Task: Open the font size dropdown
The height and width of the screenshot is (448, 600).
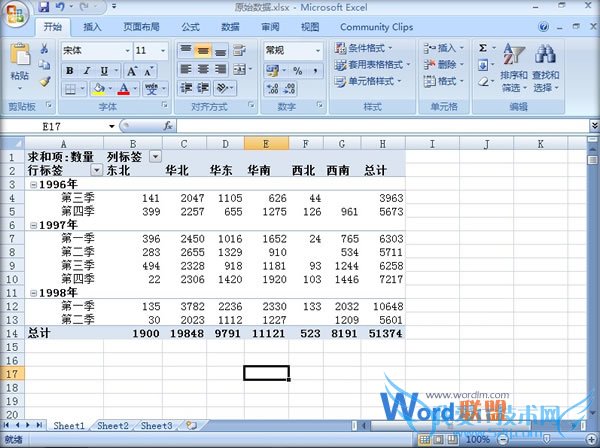Action: point(163,51)
